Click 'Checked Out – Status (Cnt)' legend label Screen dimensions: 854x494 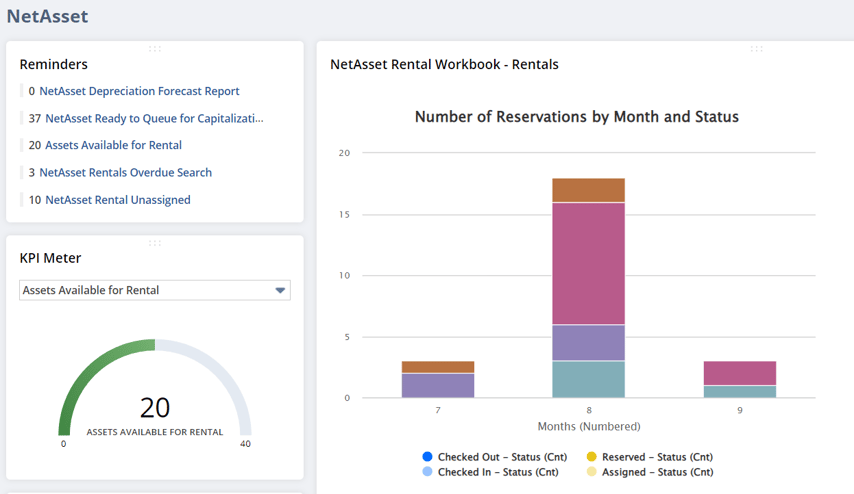pyautogui.click(x=502, y=457)
